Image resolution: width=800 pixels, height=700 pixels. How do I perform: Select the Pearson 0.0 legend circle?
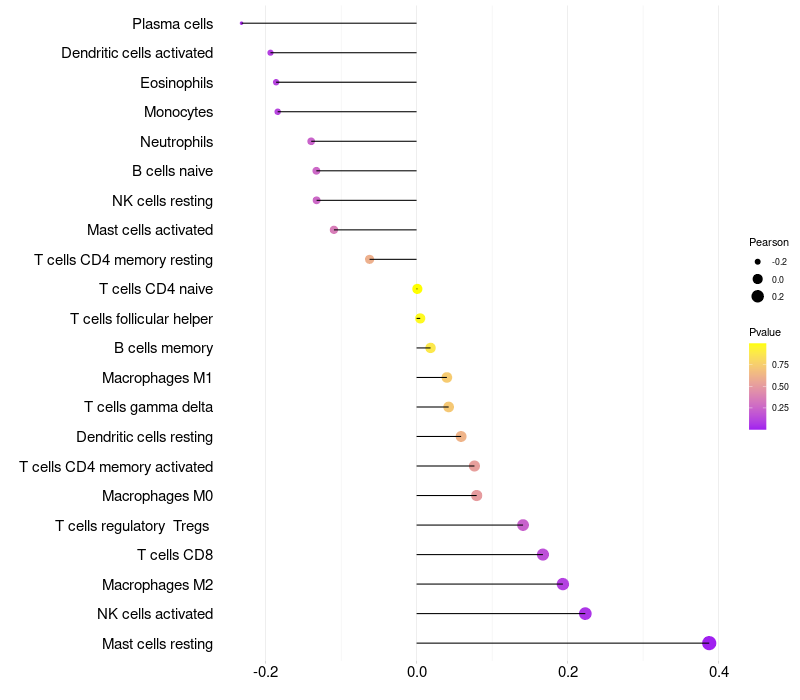point(758,279)
